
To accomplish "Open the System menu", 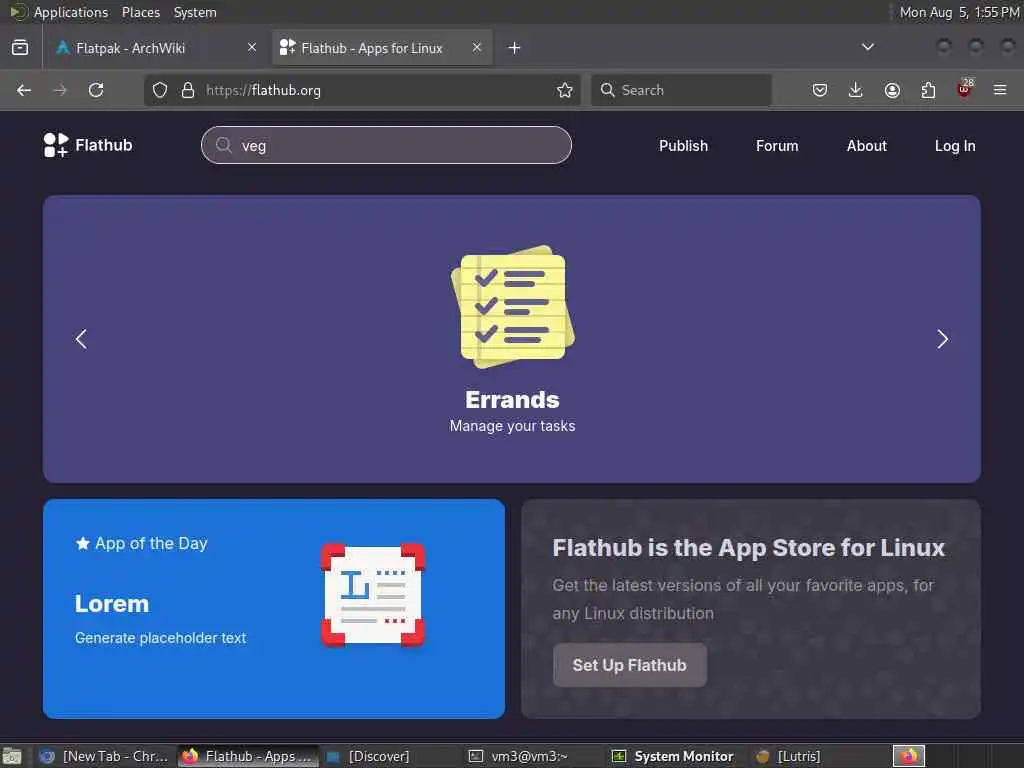I will pyautogui.click(x=195, y=12).
